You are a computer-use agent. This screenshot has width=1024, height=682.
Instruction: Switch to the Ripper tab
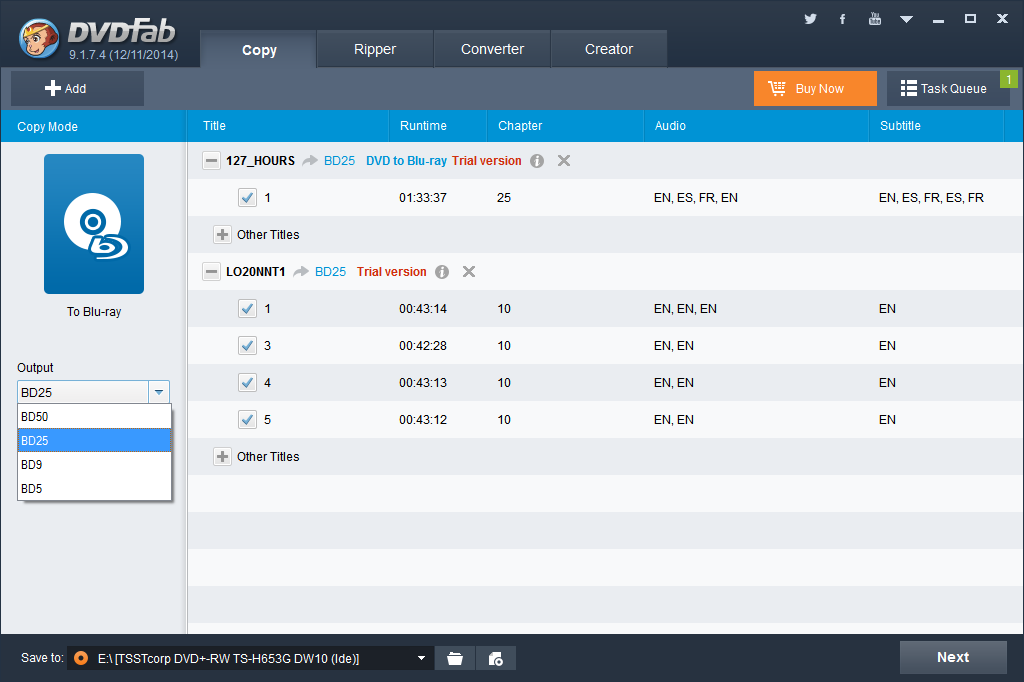click(375, 49)
